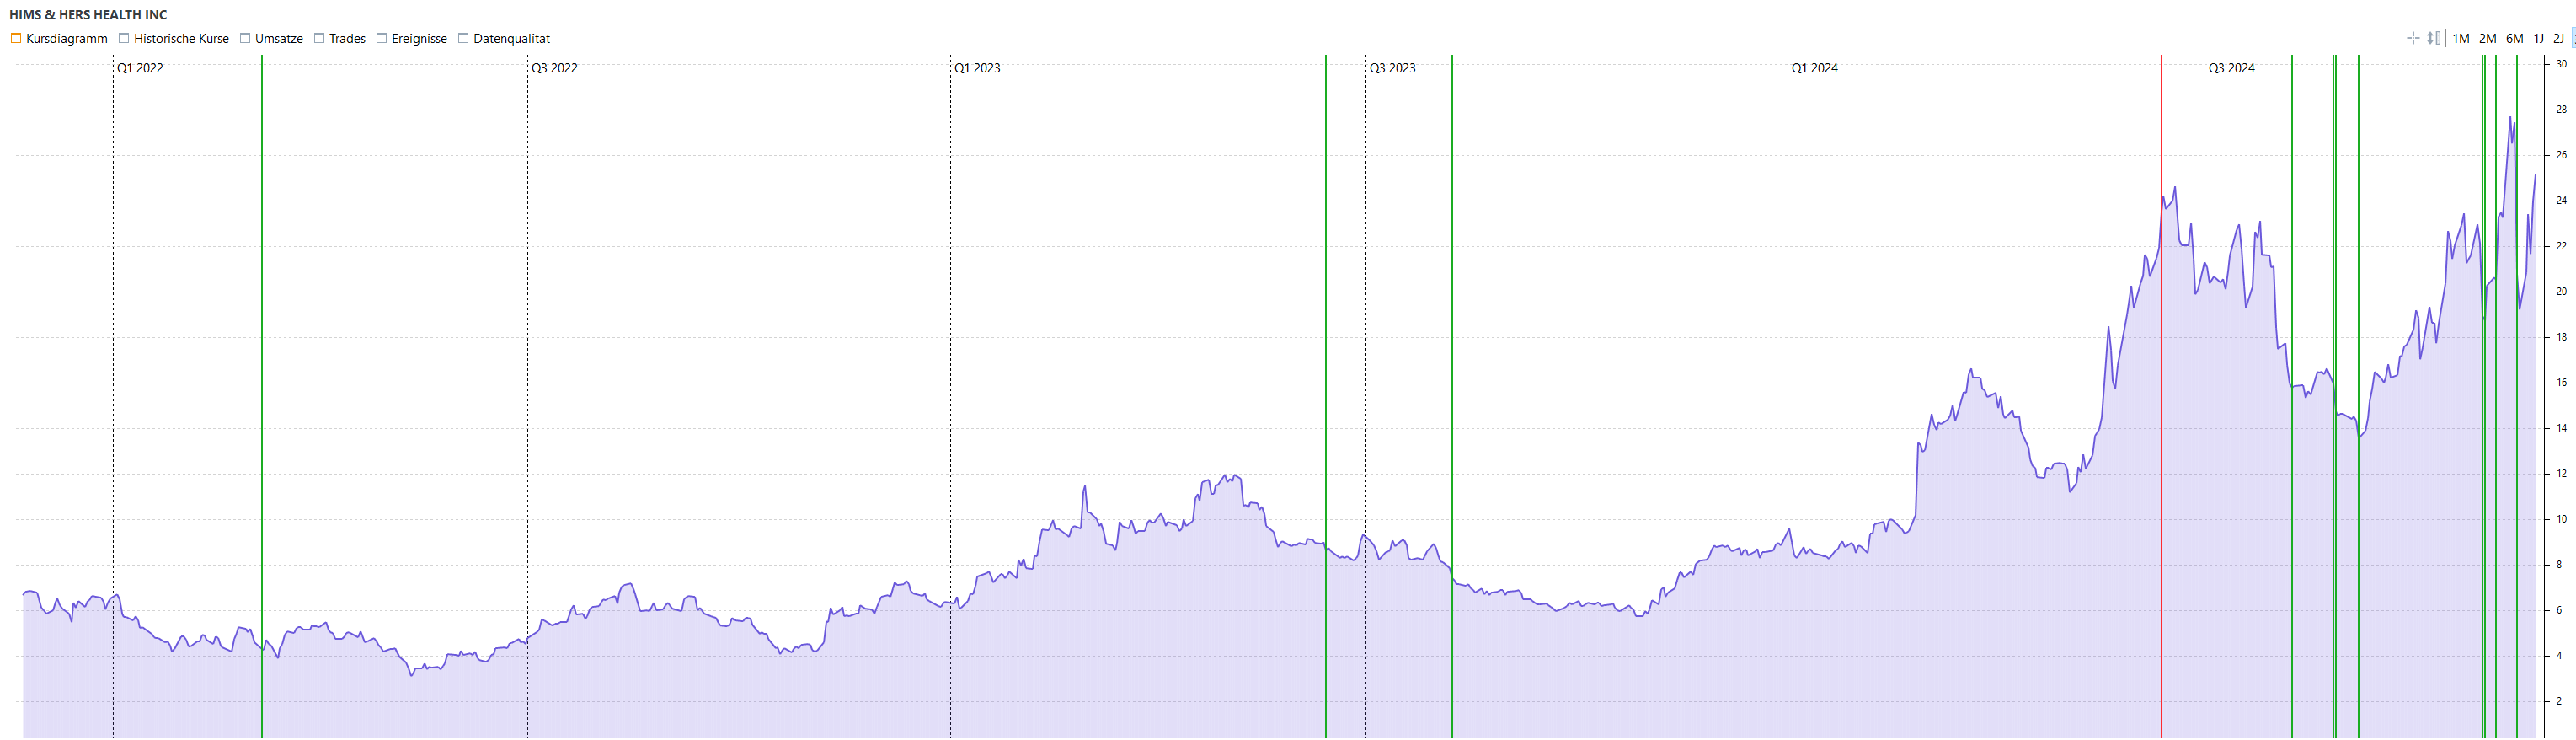The image size is (2576, 740).
Task: Select the Q3 2022 quarter label
Action: pyautogui.click(x=554, y=68)
